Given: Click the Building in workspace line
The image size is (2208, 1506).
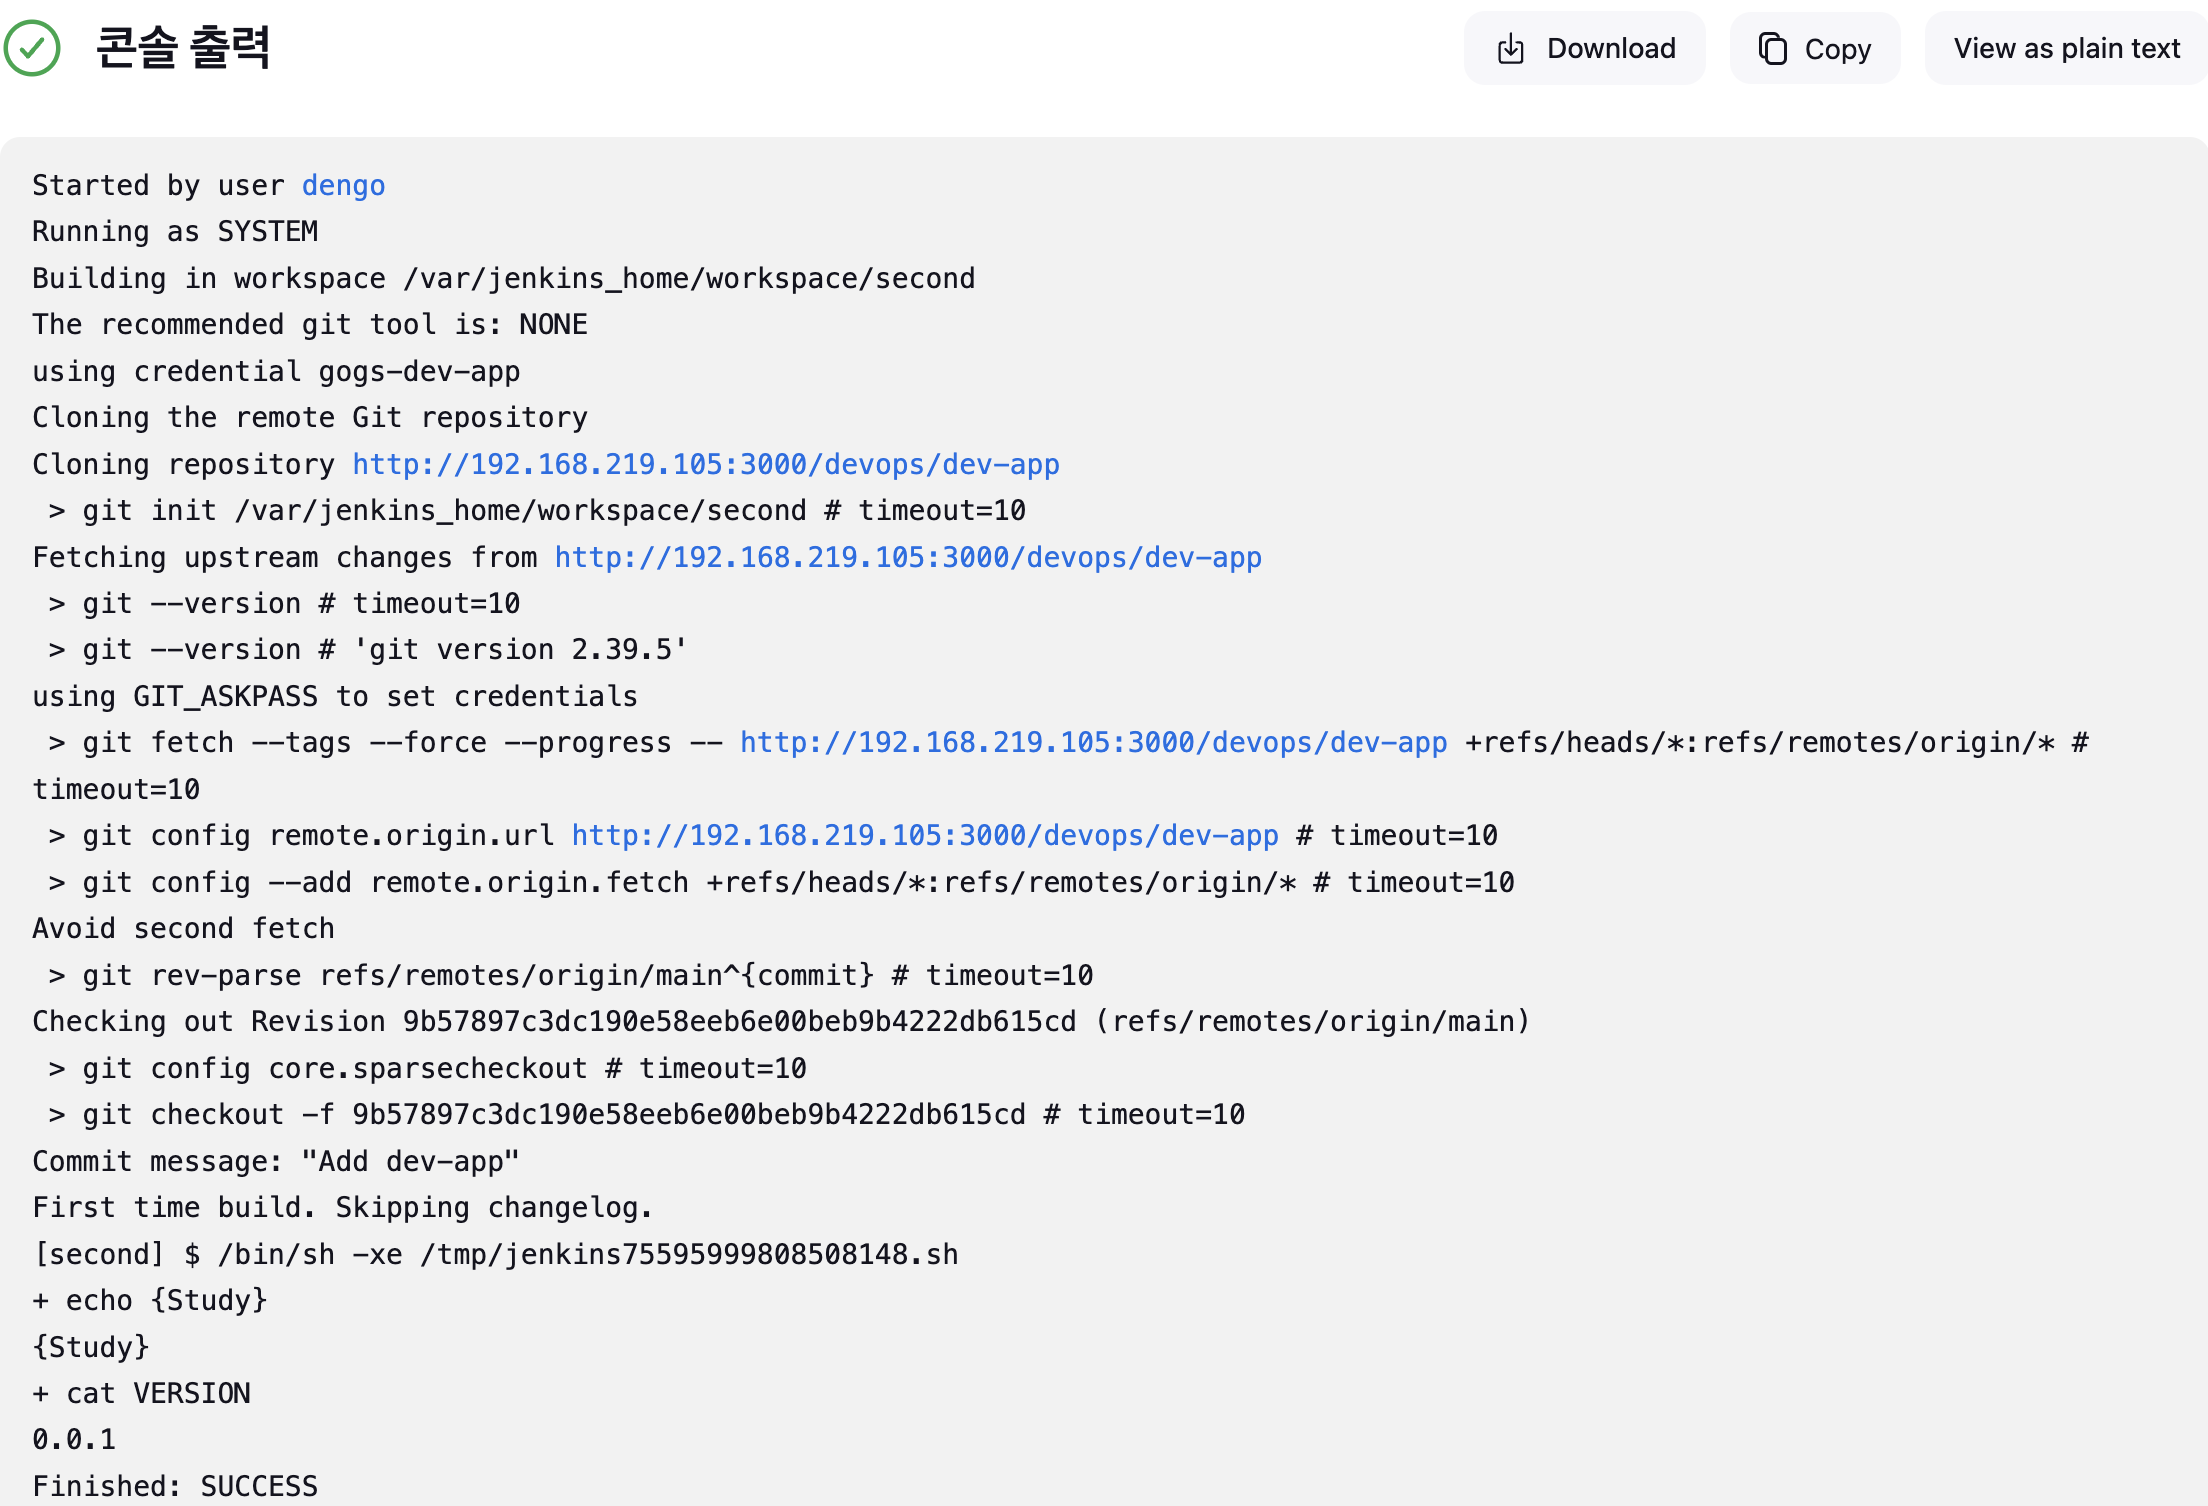Looking at the screenshot, I should pyautogui.click(x=503, y=279).
